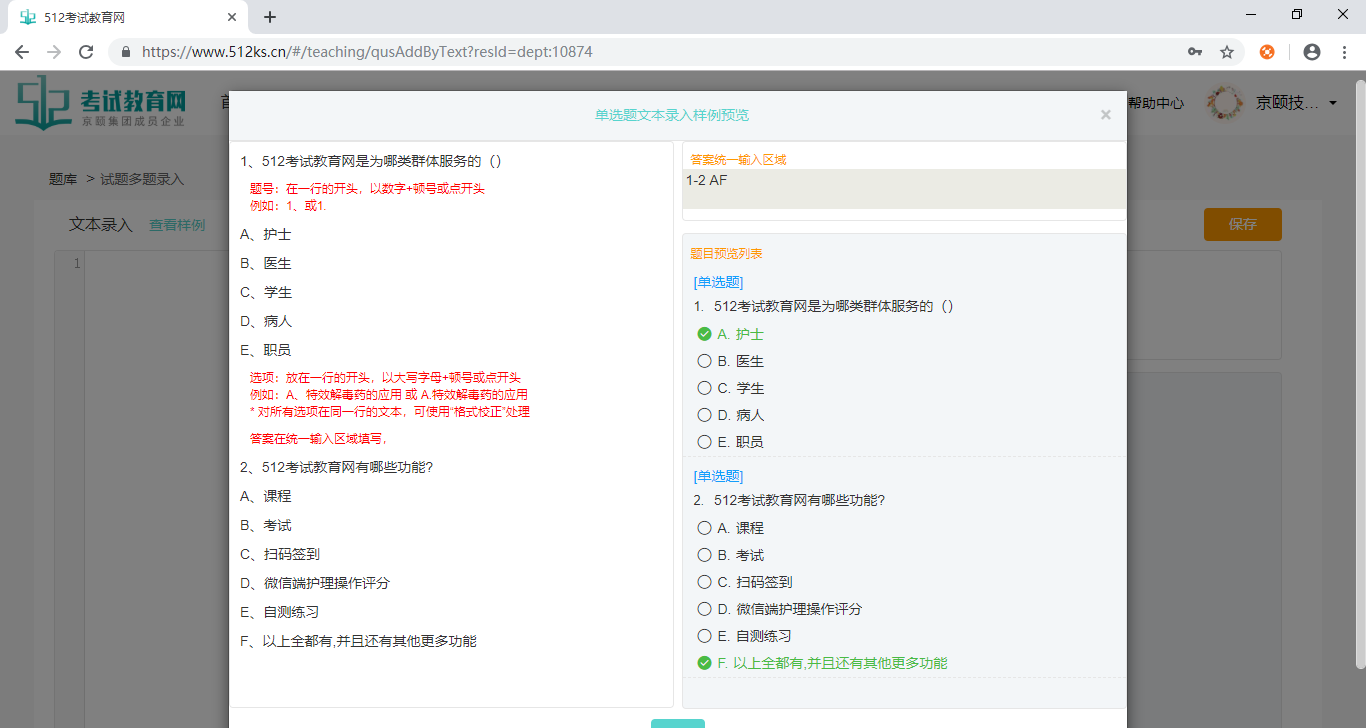Click the red hint starting with 选项：

[x=390, y=394]
